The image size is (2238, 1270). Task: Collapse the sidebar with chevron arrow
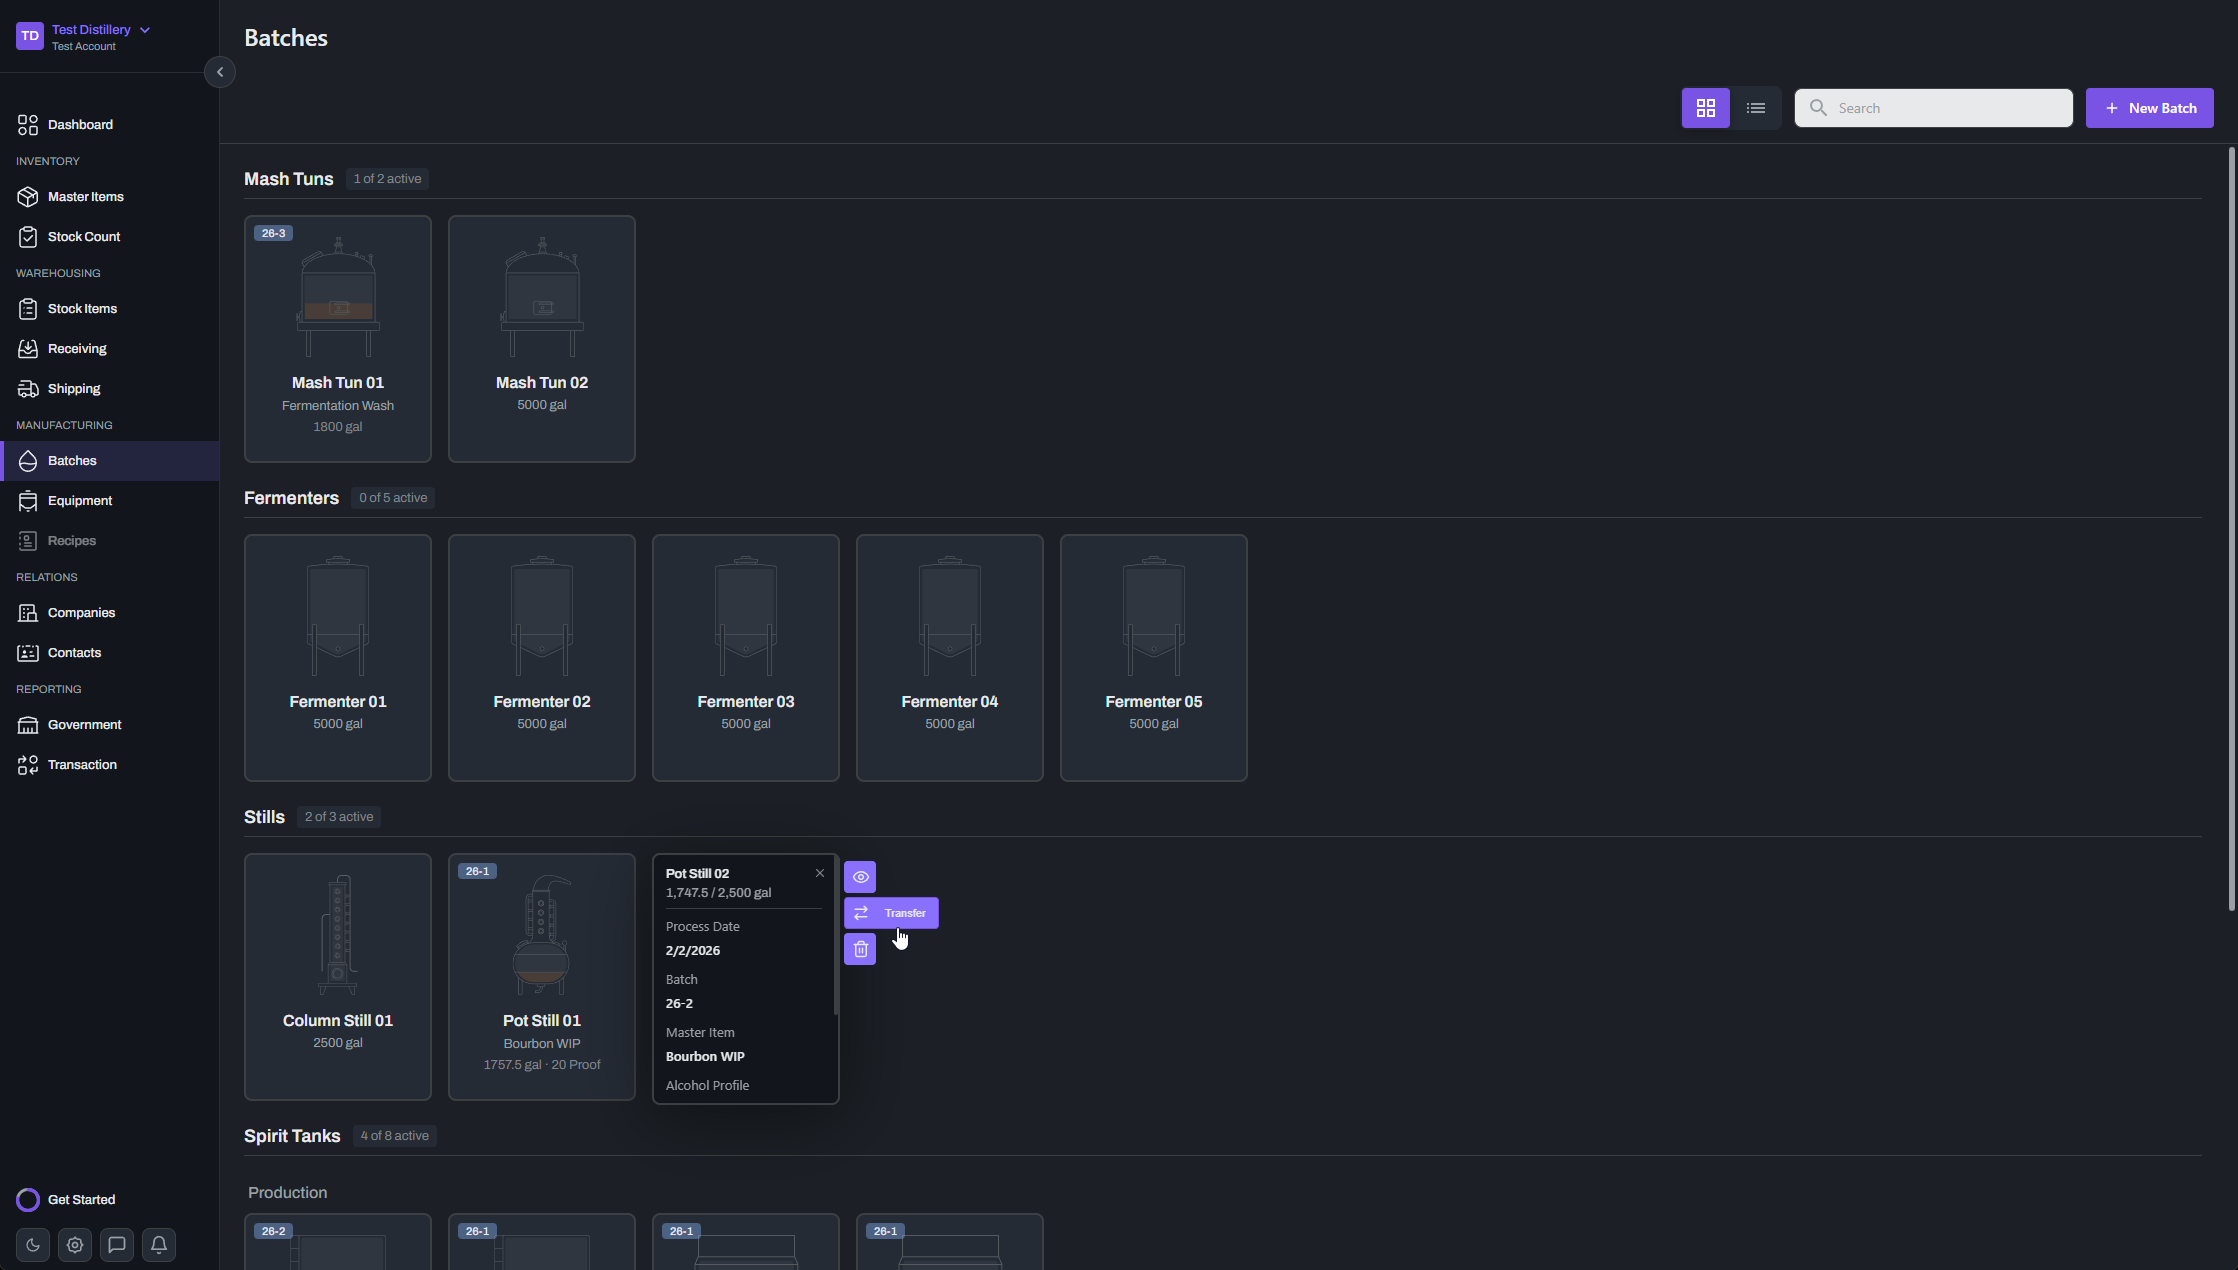tap(220, 72)
